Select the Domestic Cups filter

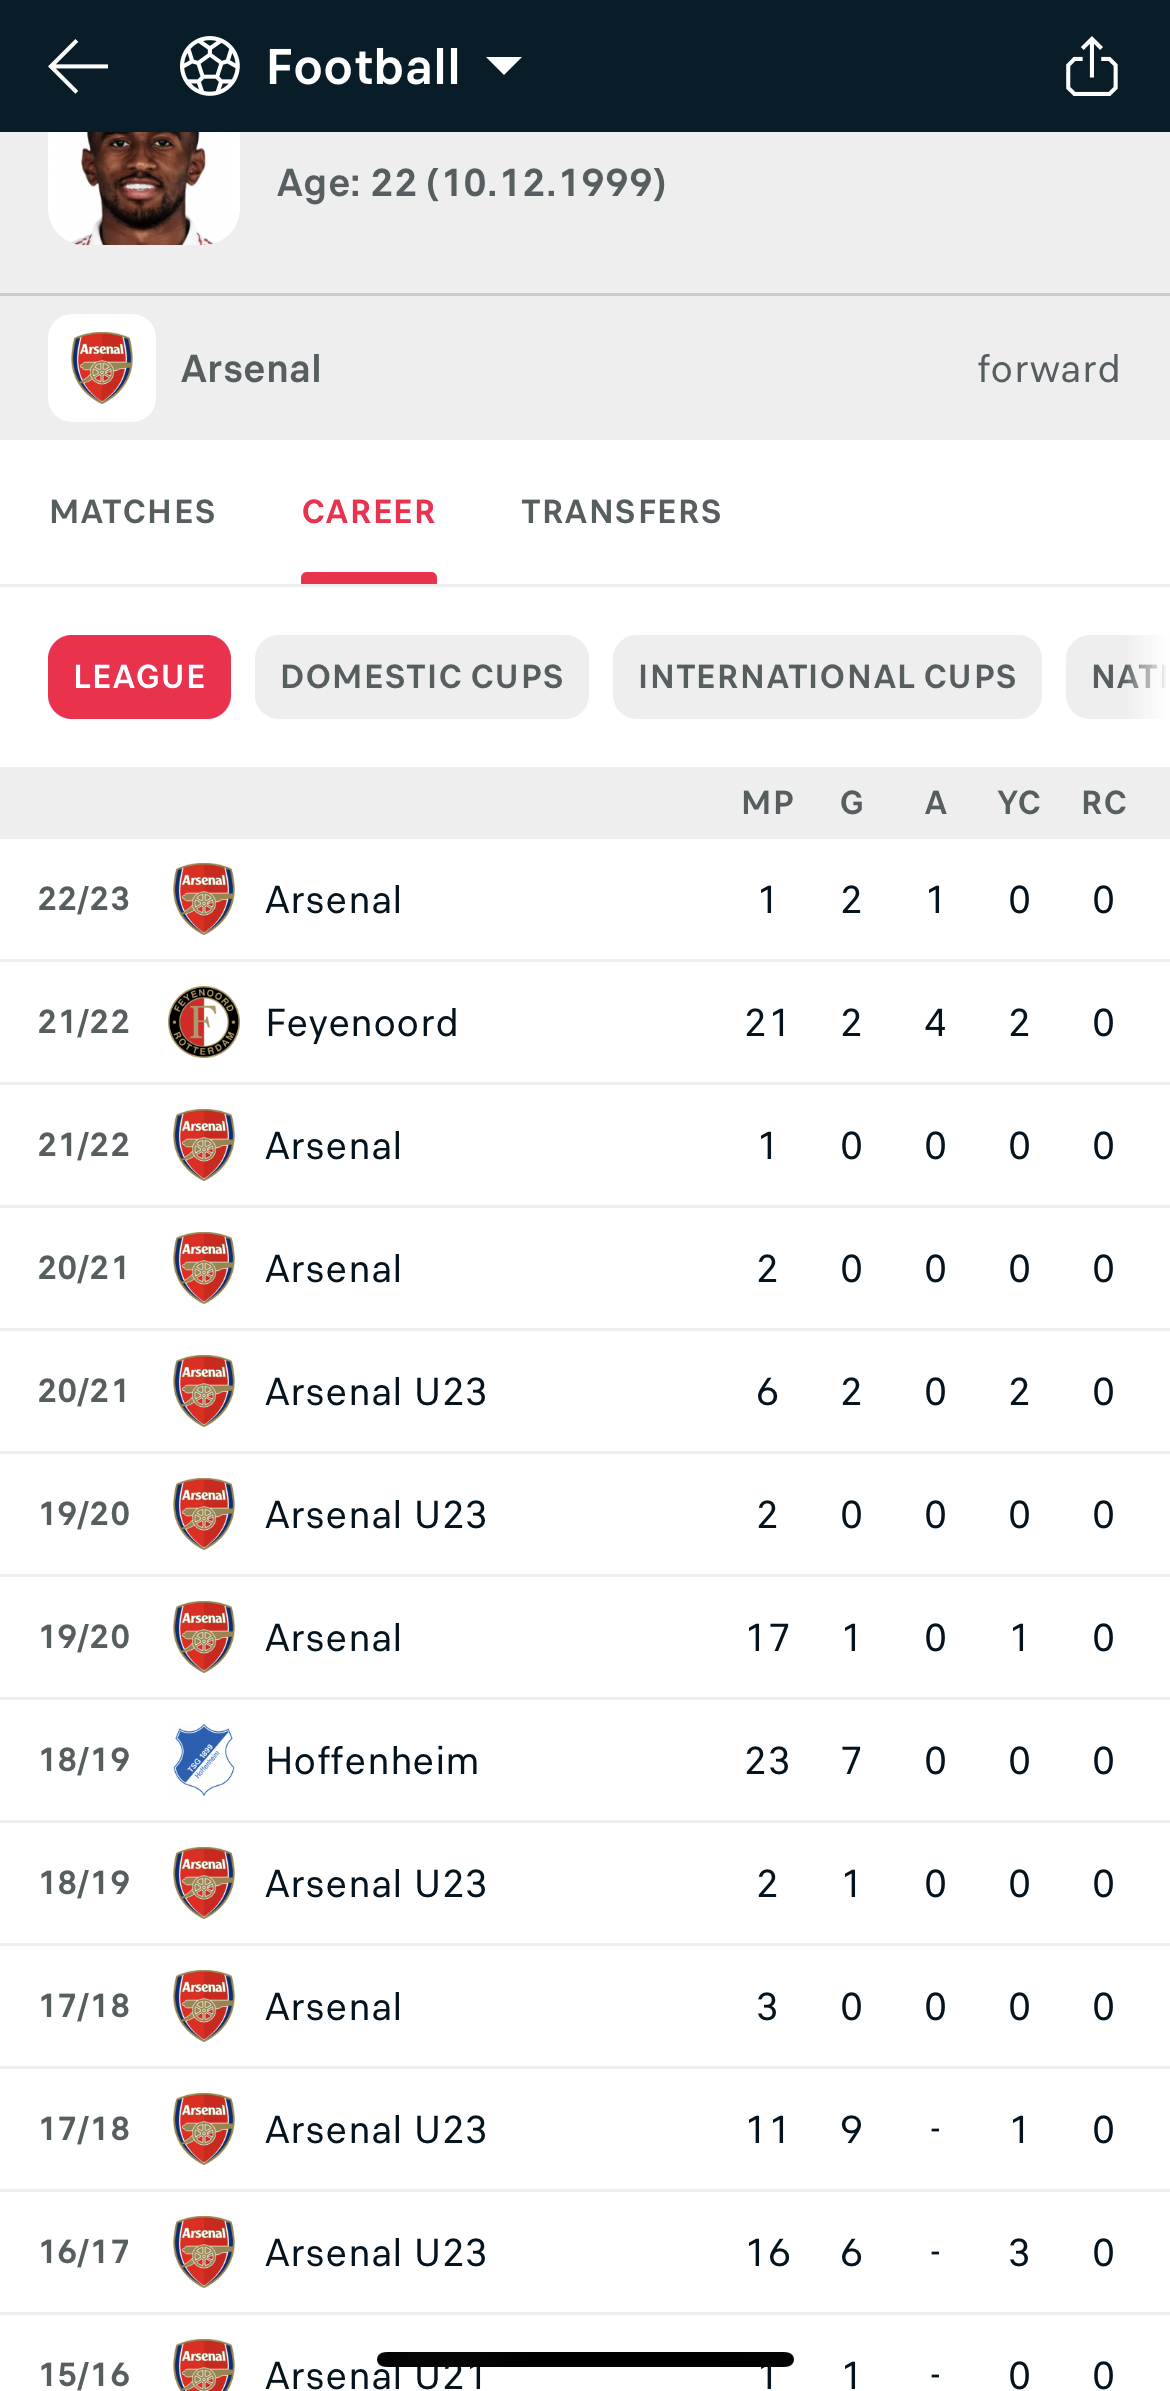tap(422, 677)
